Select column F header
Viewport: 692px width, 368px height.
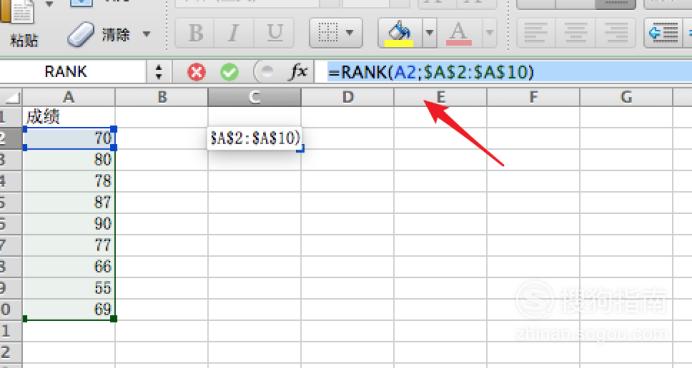click(x=533, y=97)
